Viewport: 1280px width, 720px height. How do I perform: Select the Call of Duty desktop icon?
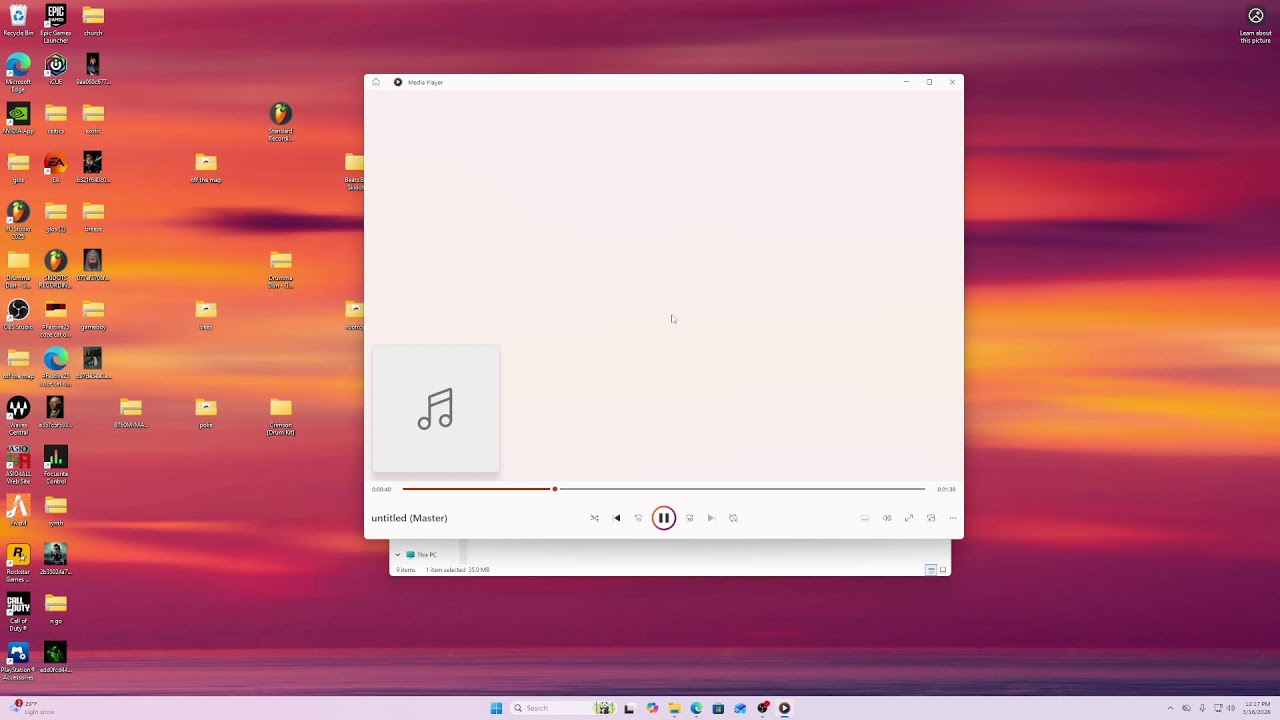pyautogui.click(x=18, y=611)
